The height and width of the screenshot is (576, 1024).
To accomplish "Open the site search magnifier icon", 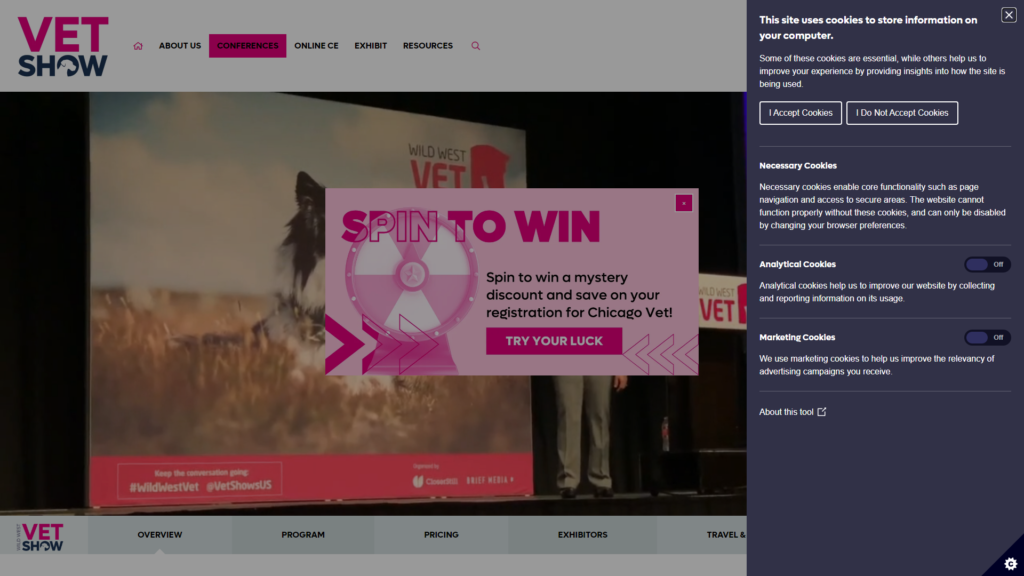I will (x=475, y=46).
